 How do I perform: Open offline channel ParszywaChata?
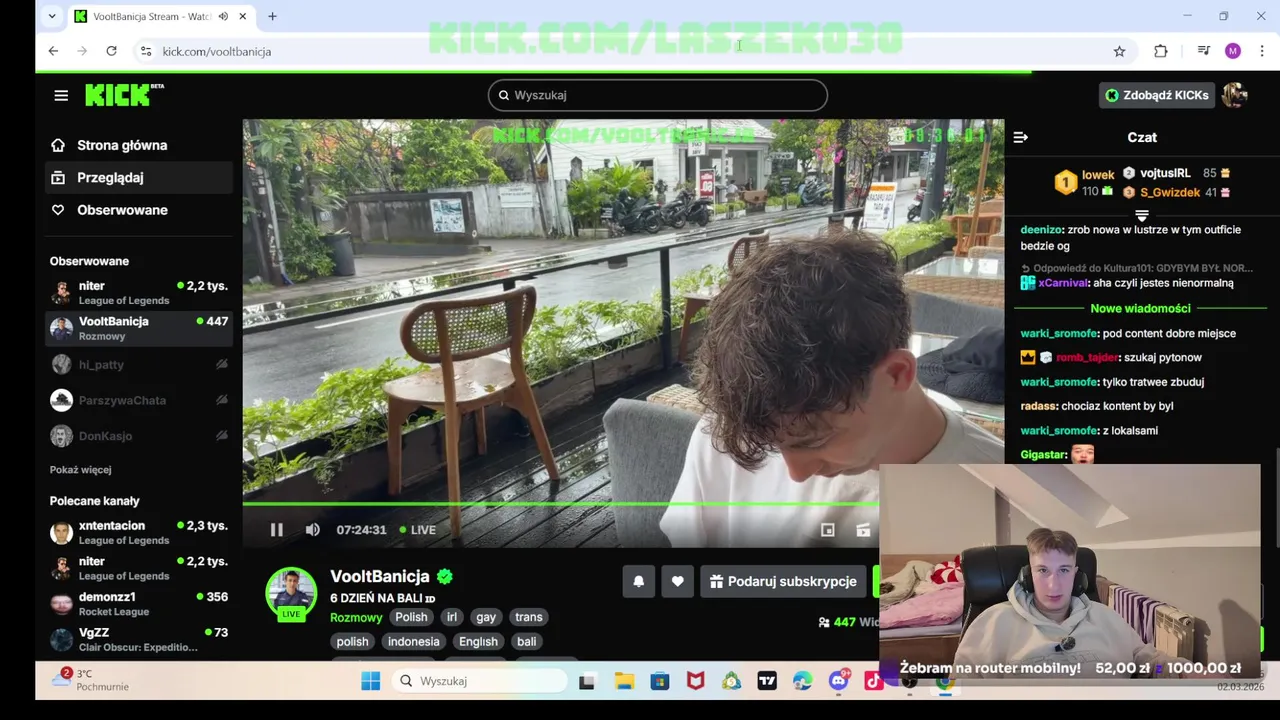point(139,400)
